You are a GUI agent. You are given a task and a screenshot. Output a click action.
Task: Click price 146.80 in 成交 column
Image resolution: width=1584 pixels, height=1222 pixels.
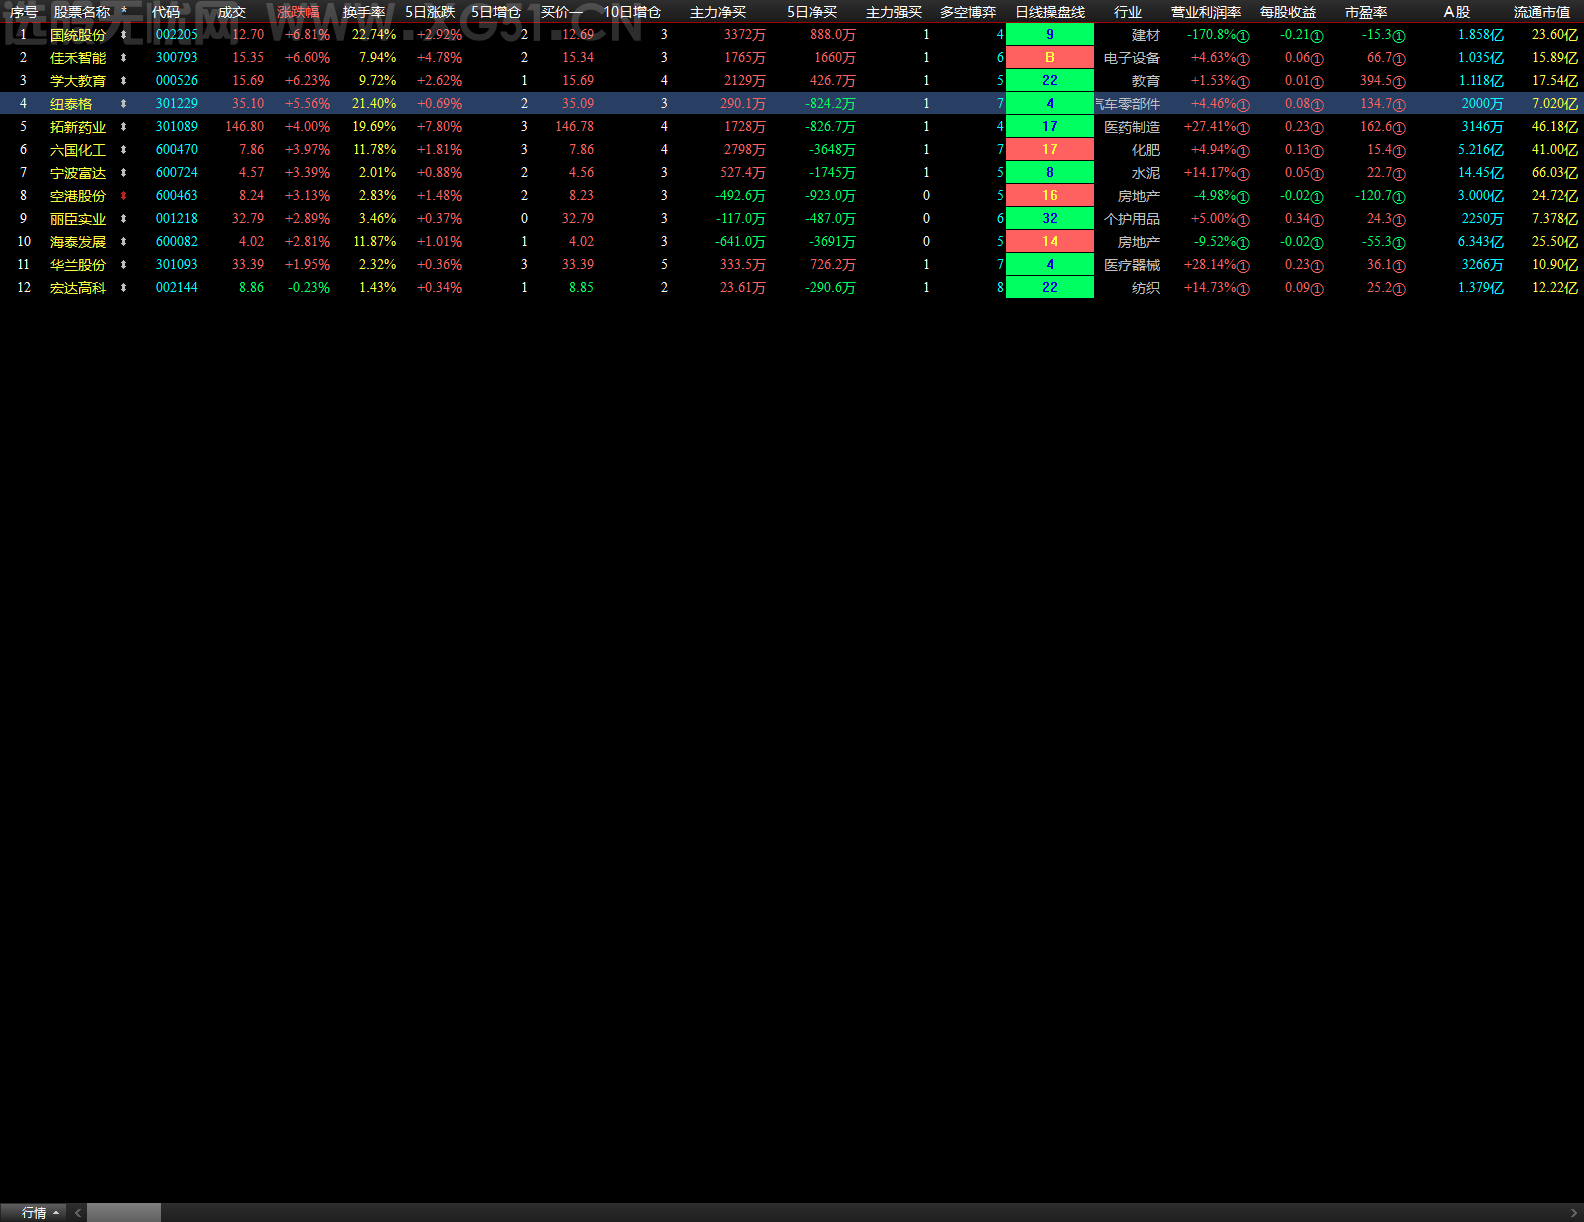pyautogui.click(x=245, y=127)
